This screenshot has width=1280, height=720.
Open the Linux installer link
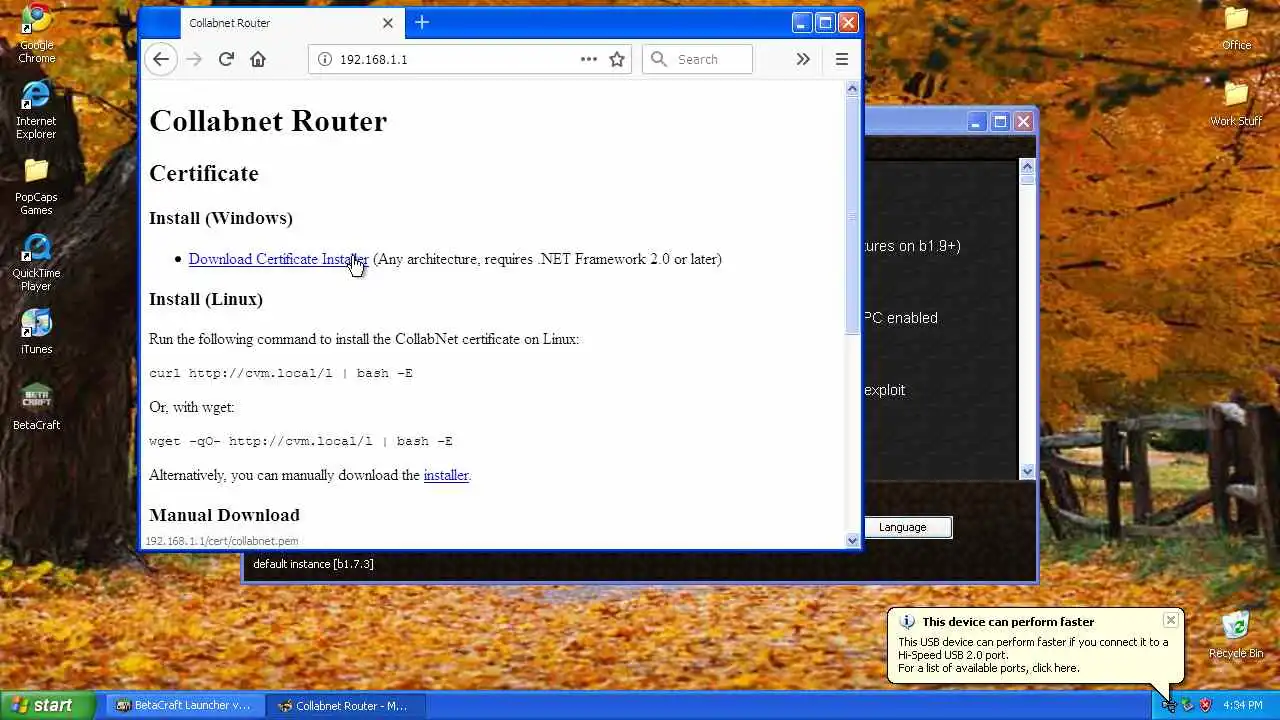(x=446, y=475)
